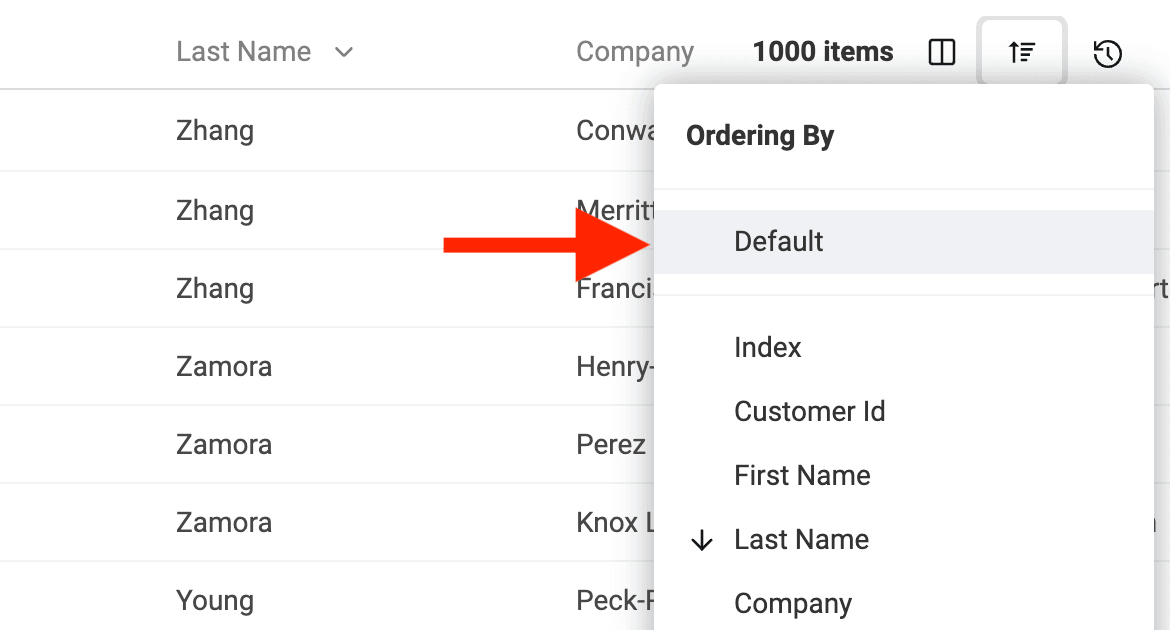Image resolution: width=1170 pixels, height=630 pixels.
Task: Click the Perez company cell
Action: [611, 445]
